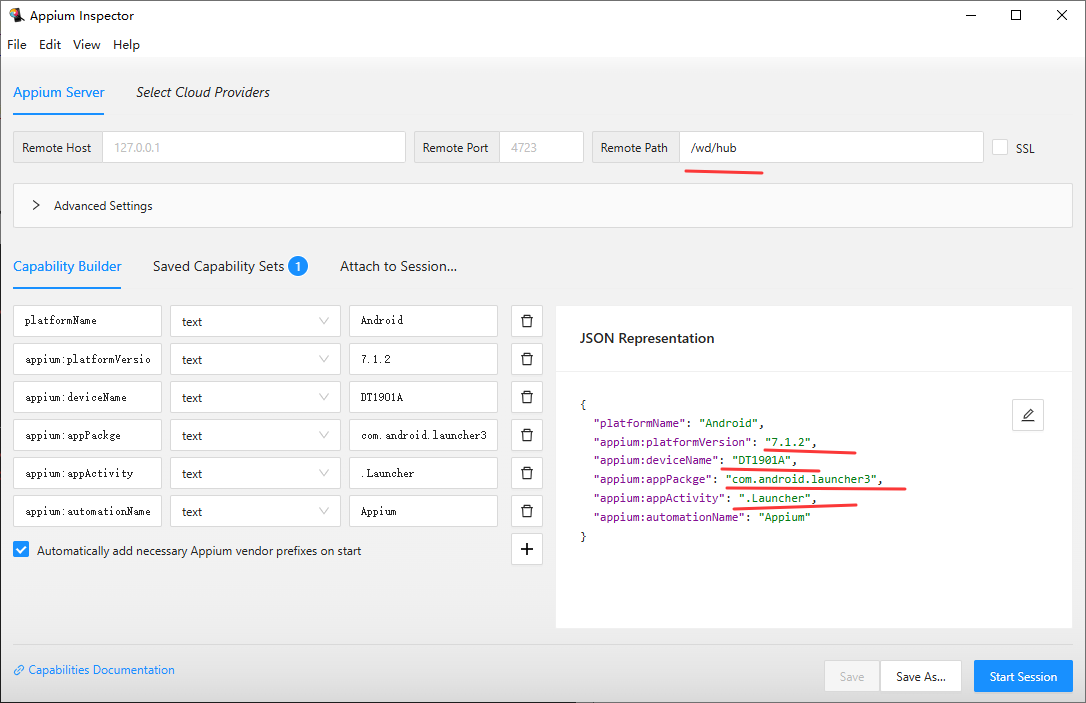Delete the appium:appActivity capability row
Image resolution: width=1086 pixels, height=703 pixels.
526,473
